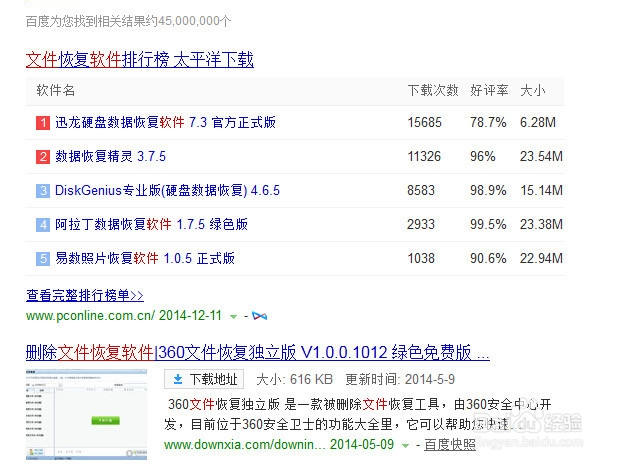618x464 pixels.
Task: Click the blue bow icon after pconline URL
Action: click(259, 316)
